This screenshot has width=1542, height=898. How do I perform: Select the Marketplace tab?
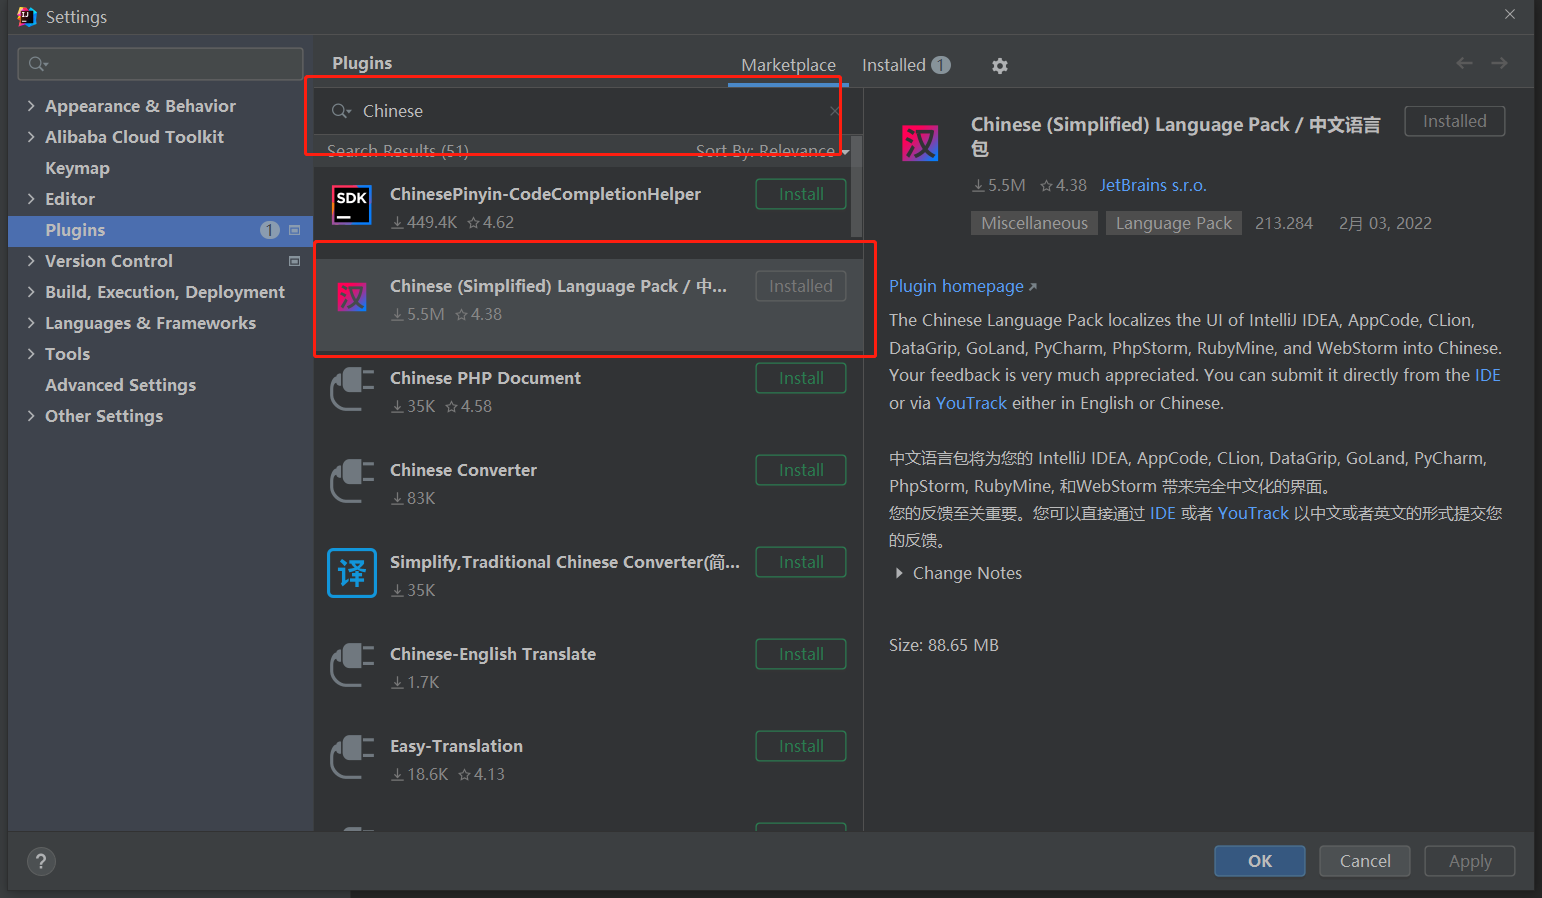(x=788, y=64)
